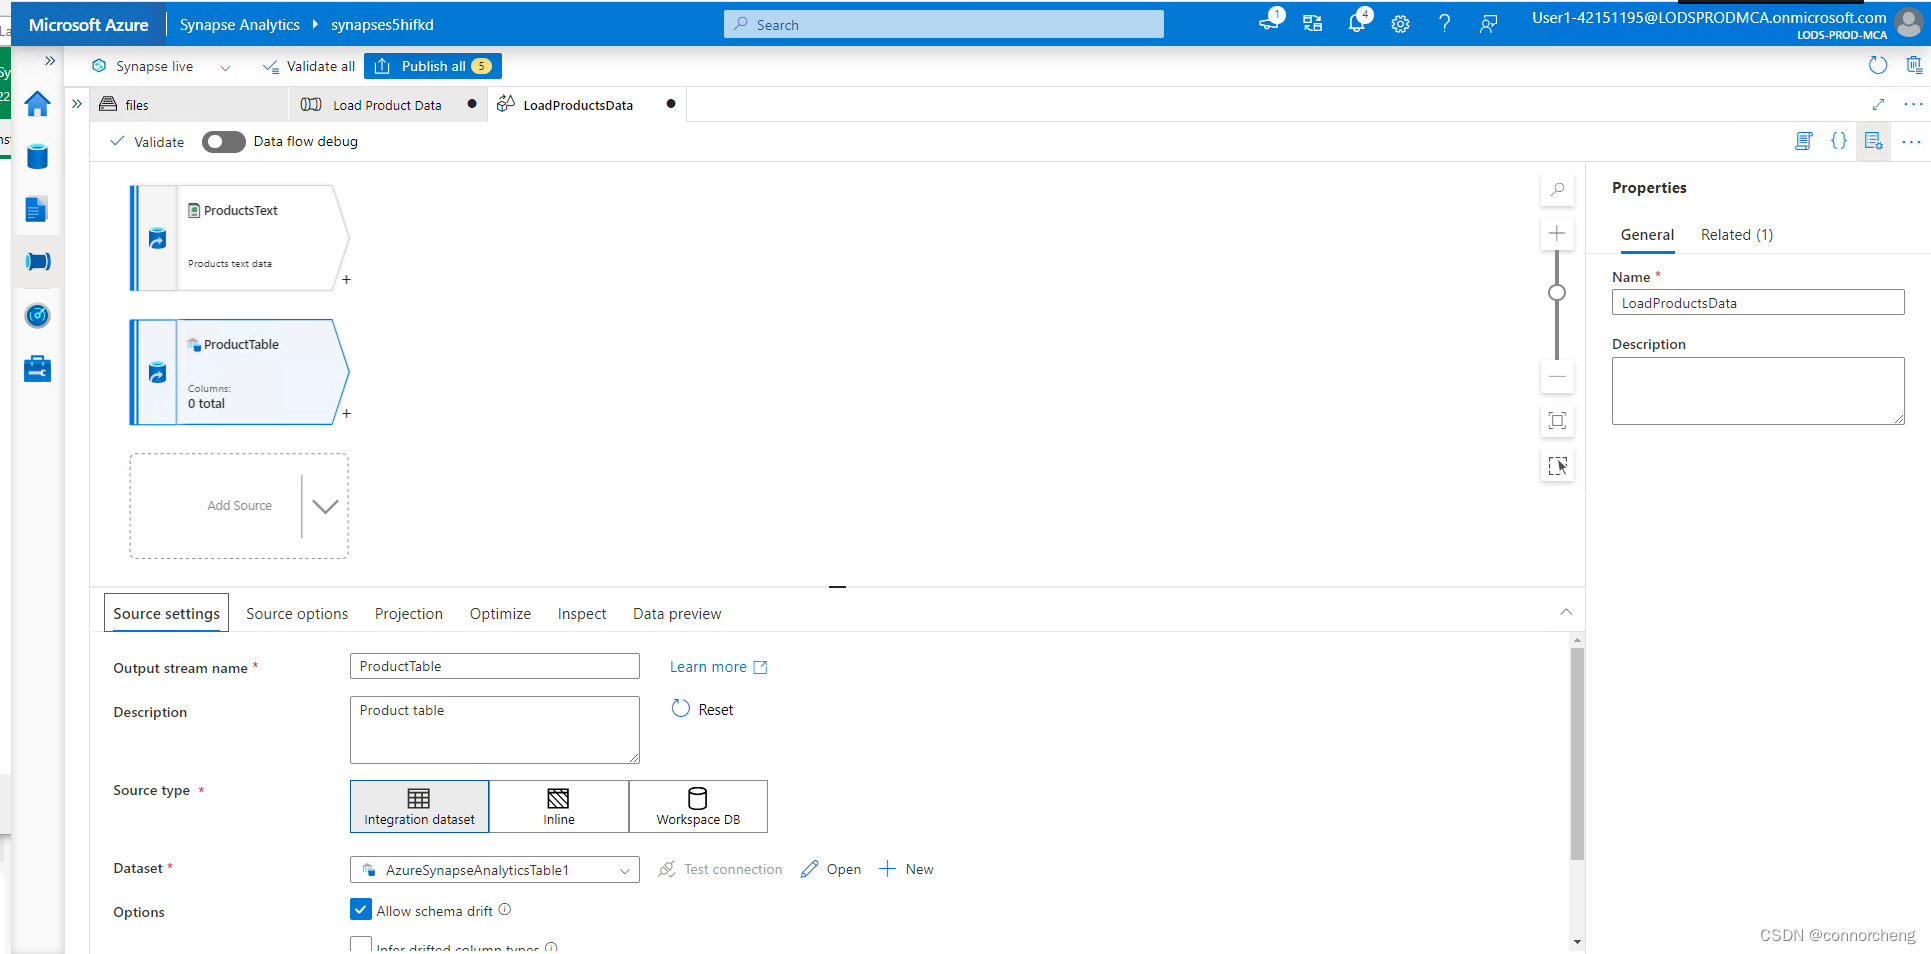Viewport: 1931px width, 954px height.
Task: Select Inline source type
Action: click(x=559, y=806)
